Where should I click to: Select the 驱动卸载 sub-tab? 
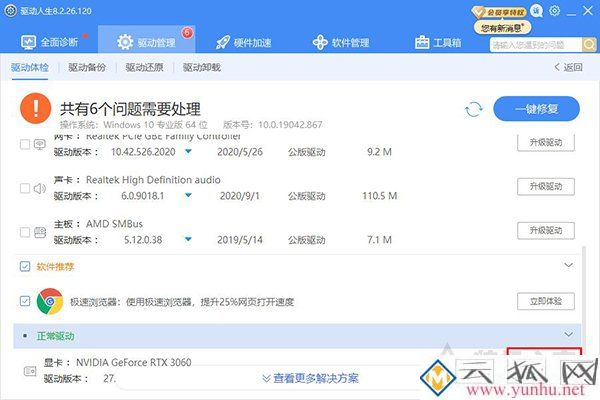[202, 67]
